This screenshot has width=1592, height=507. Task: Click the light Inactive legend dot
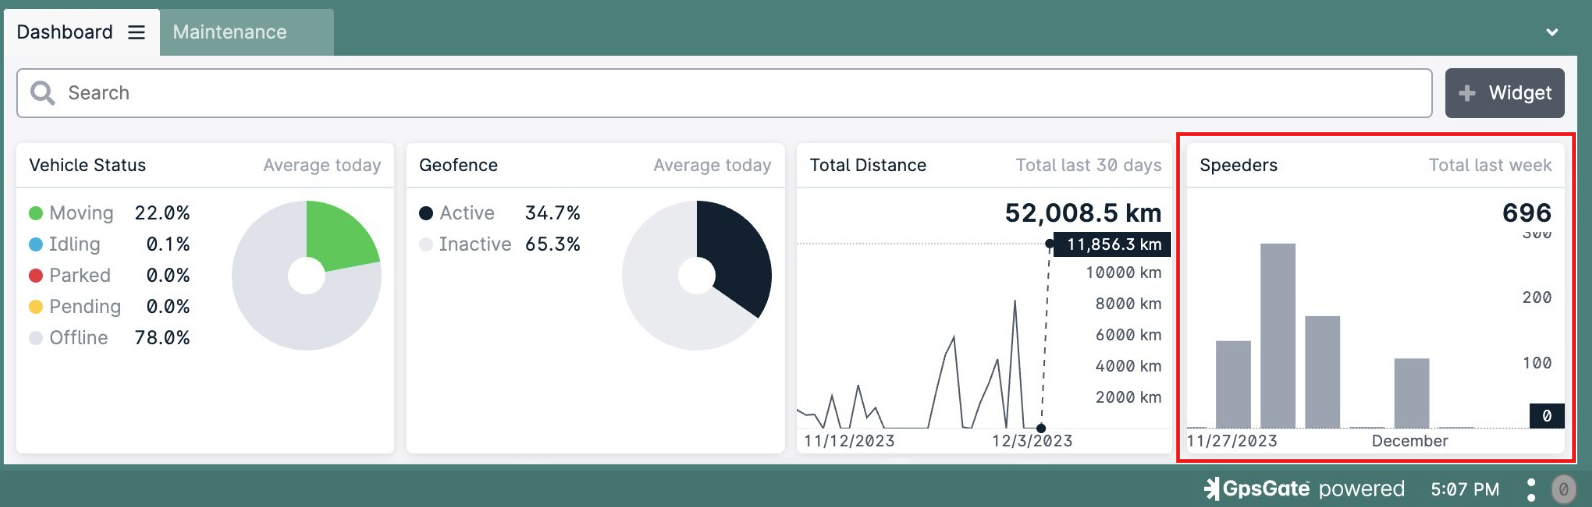click(x=426, y=244)
